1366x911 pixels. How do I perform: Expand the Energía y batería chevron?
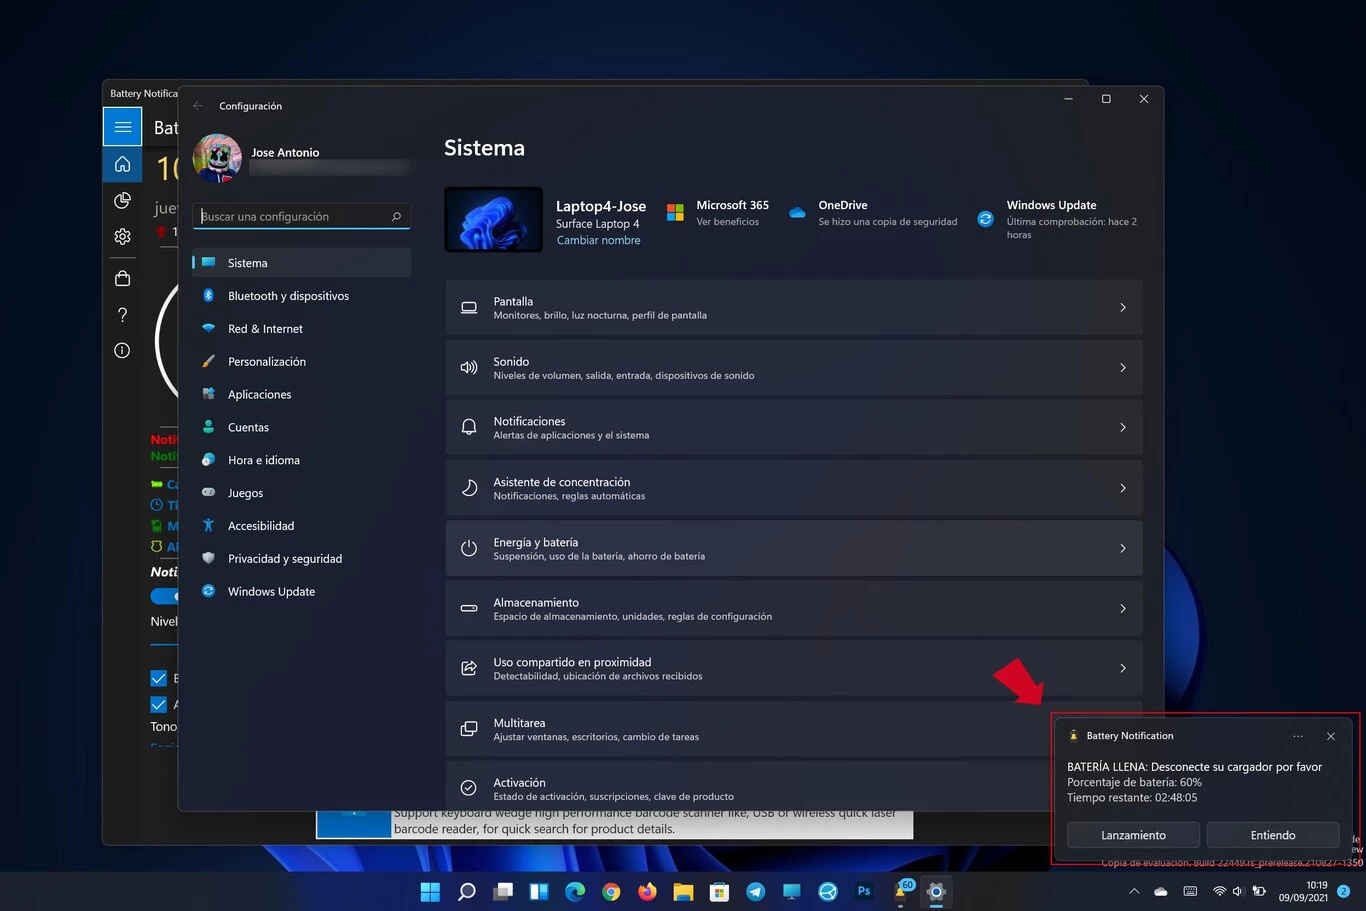[x=1122, y=549]
